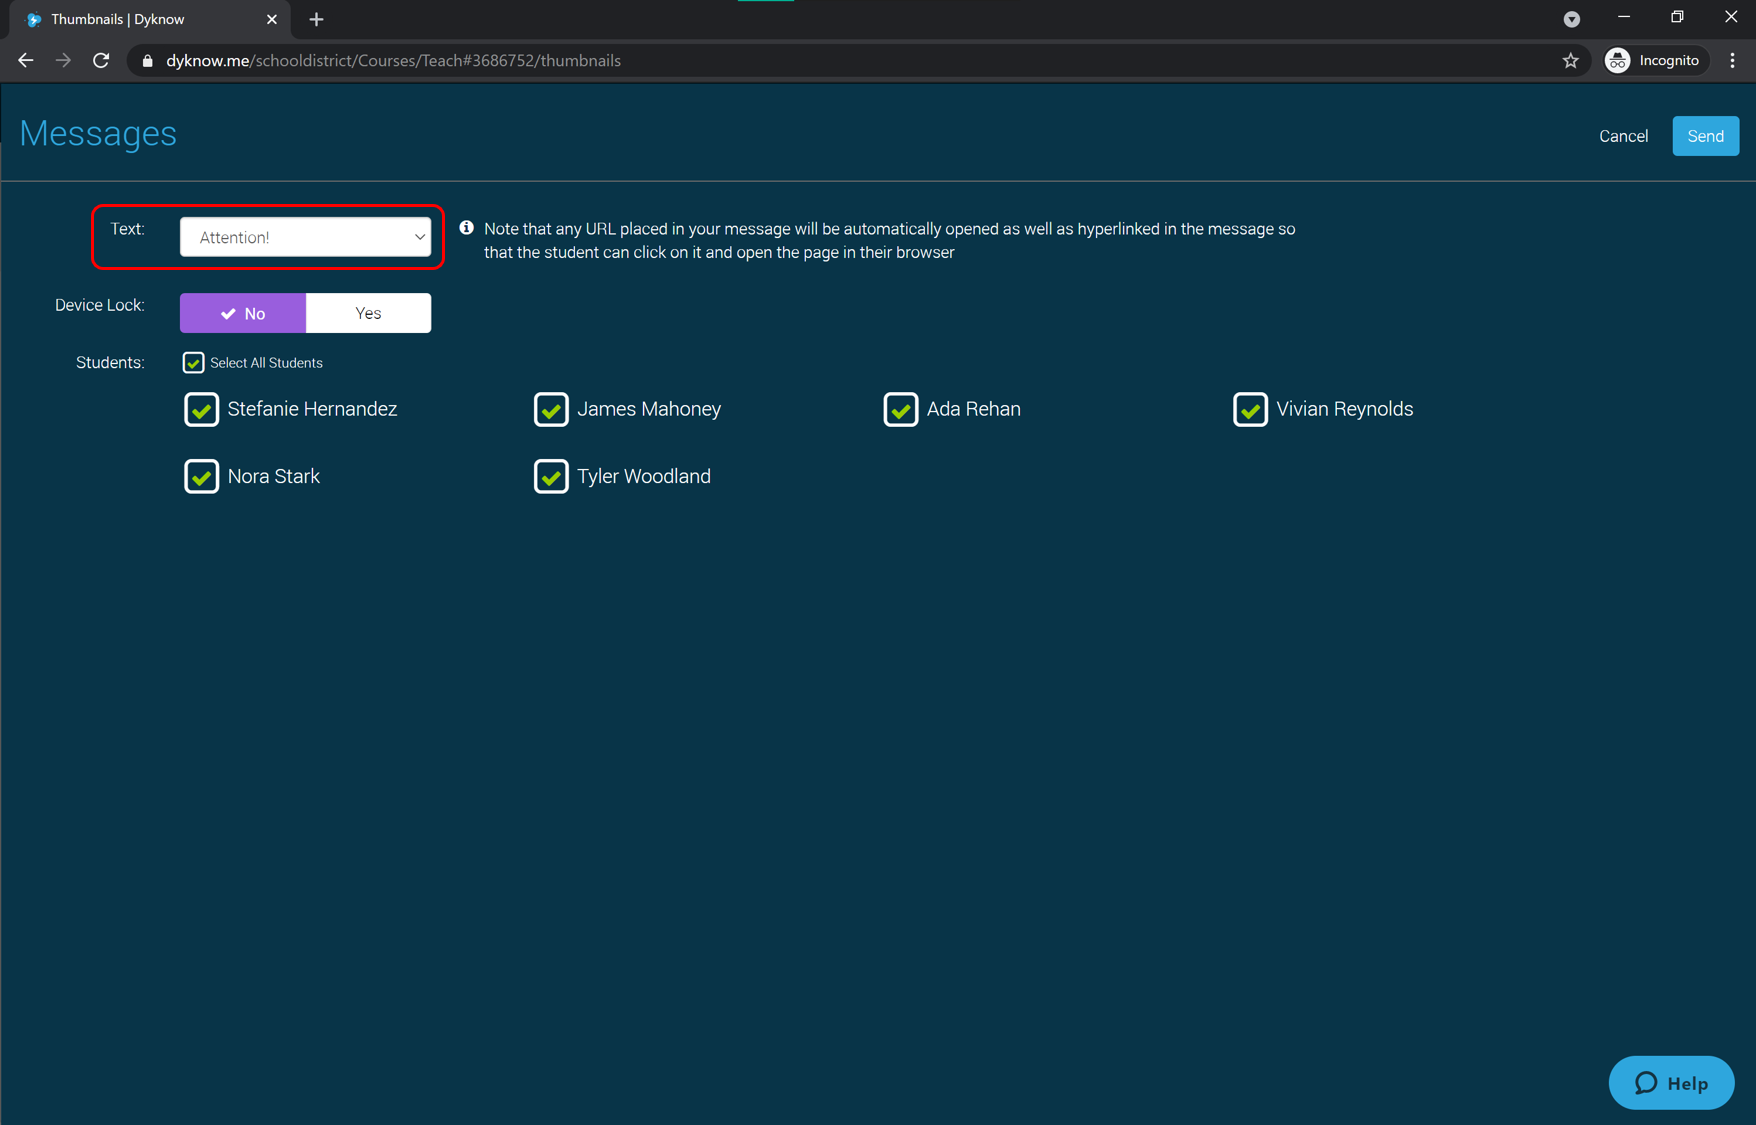Open the Chrome three-dot menu
The width and height of the screenshot is (1756, 1125).
point(1733,60)
